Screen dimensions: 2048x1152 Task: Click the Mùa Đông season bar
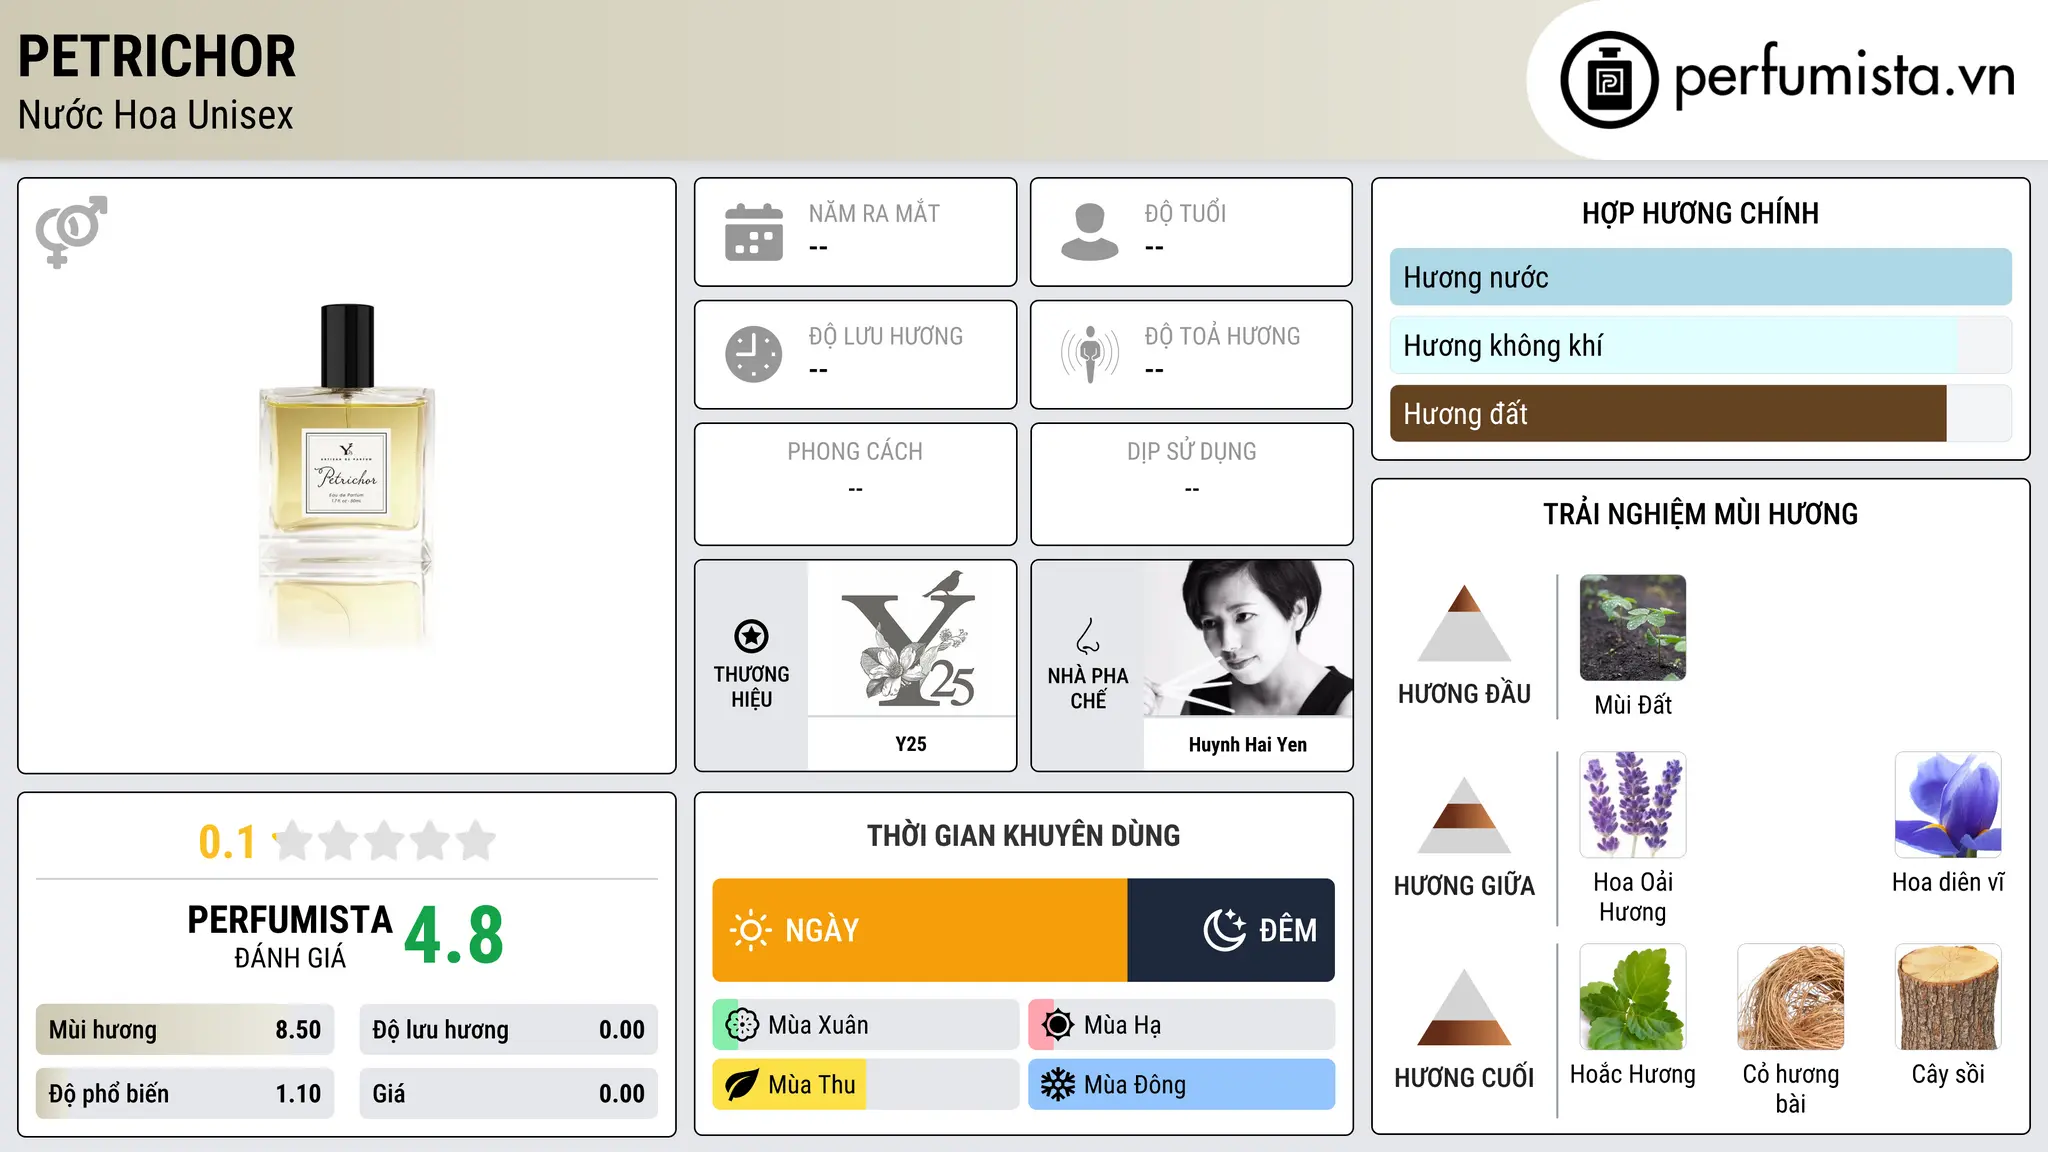[x=1182, y=1085]
